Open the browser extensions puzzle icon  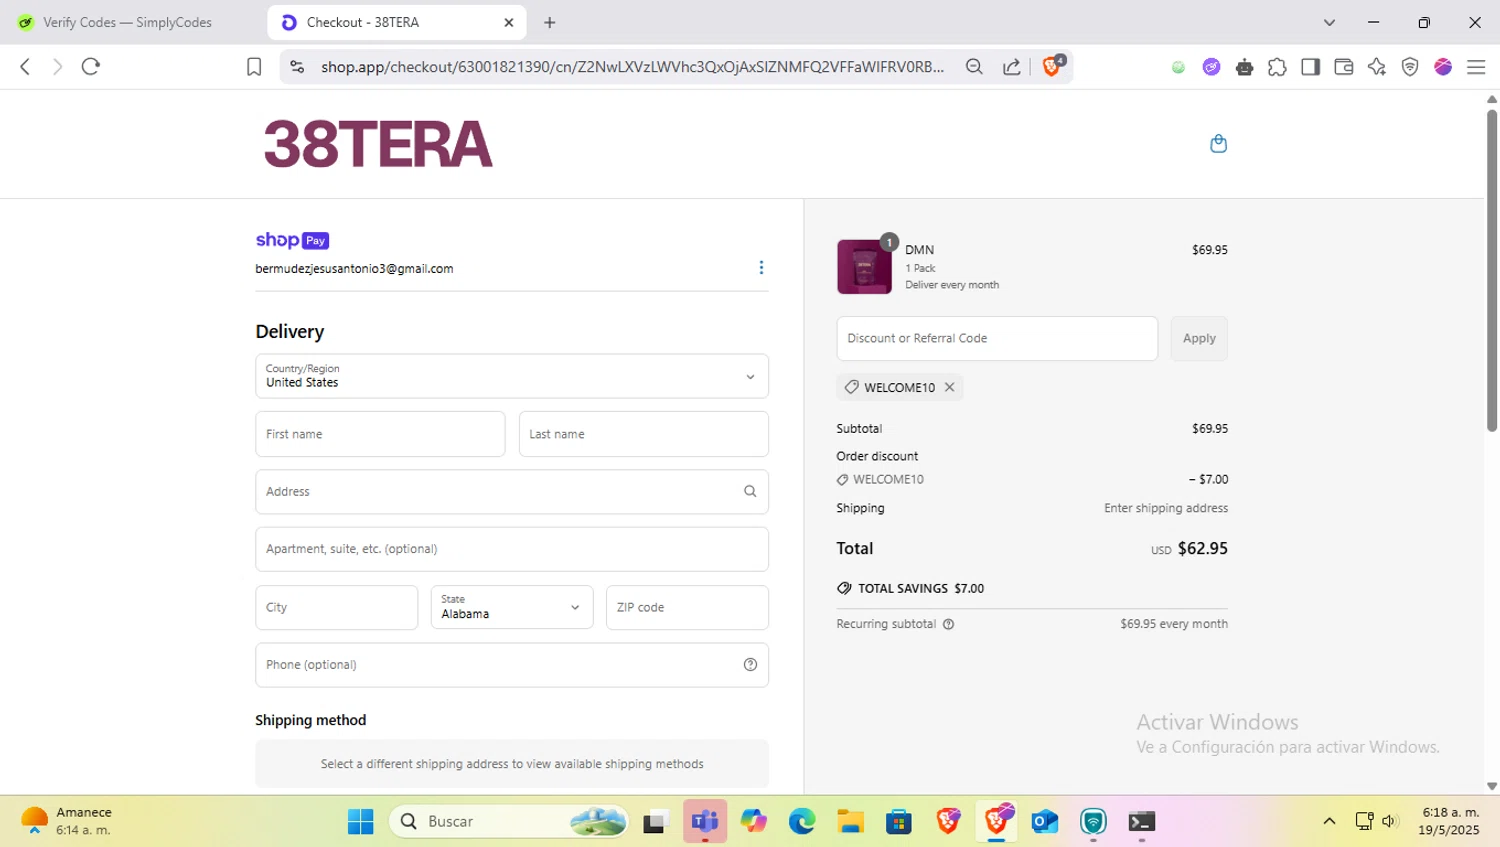[1277, 67]
